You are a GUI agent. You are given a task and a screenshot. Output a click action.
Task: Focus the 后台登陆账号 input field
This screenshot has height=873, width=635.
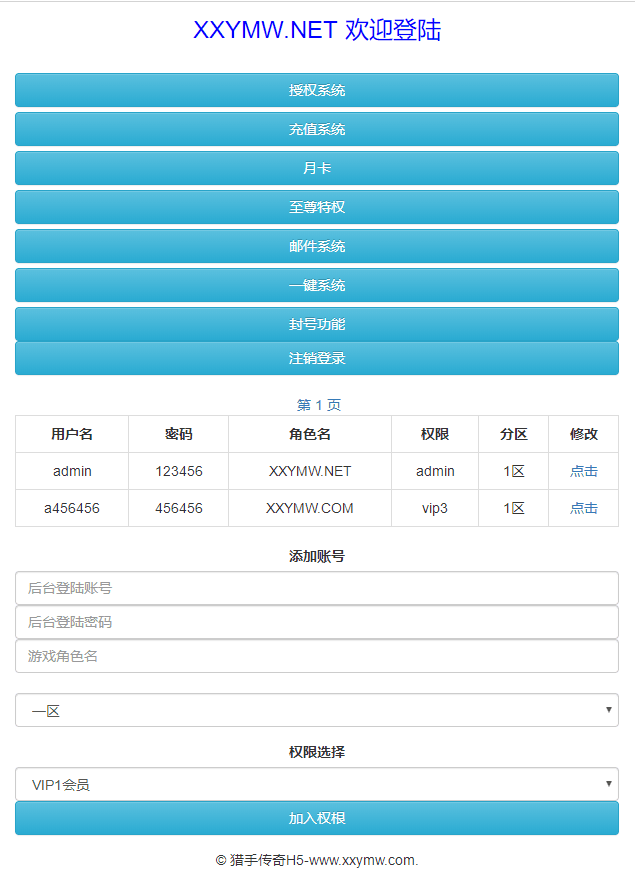point(317,588)
